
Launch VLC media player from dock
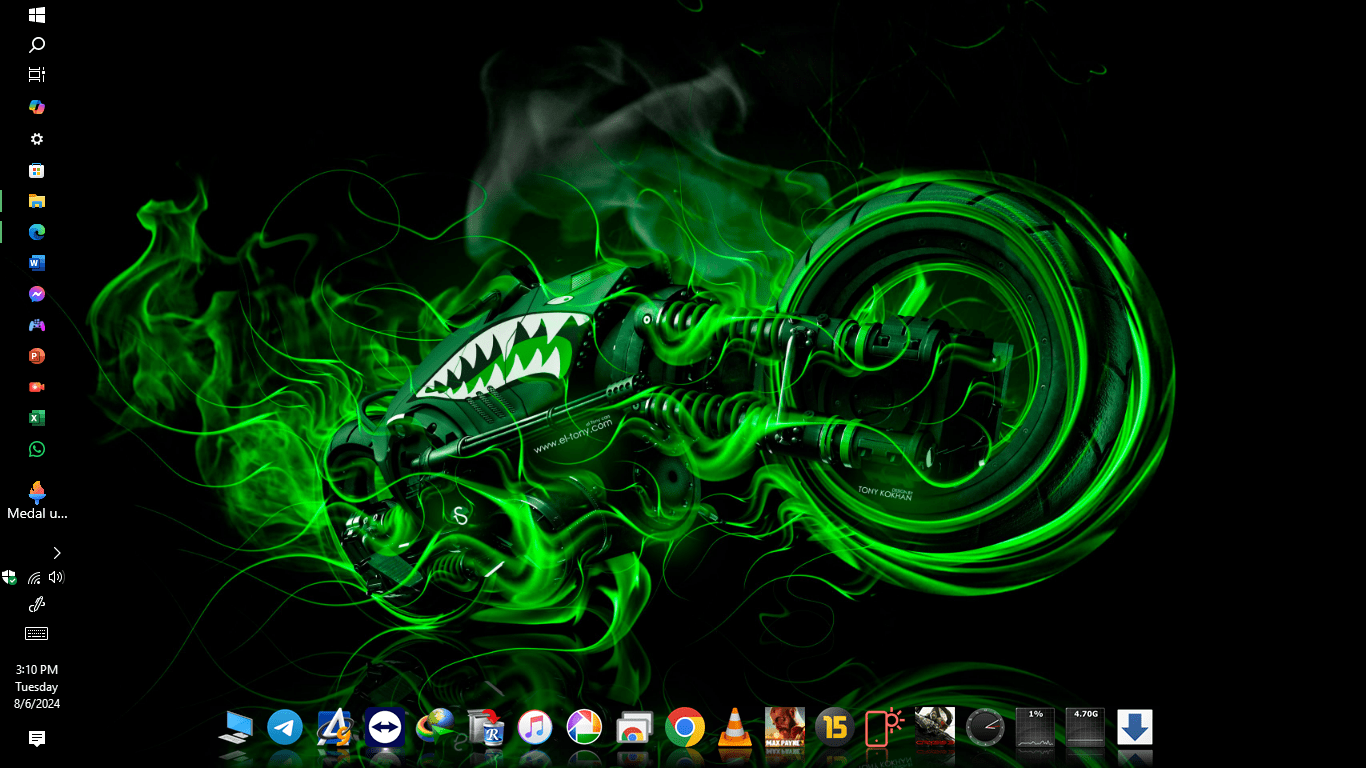click(x=735, y=727)
